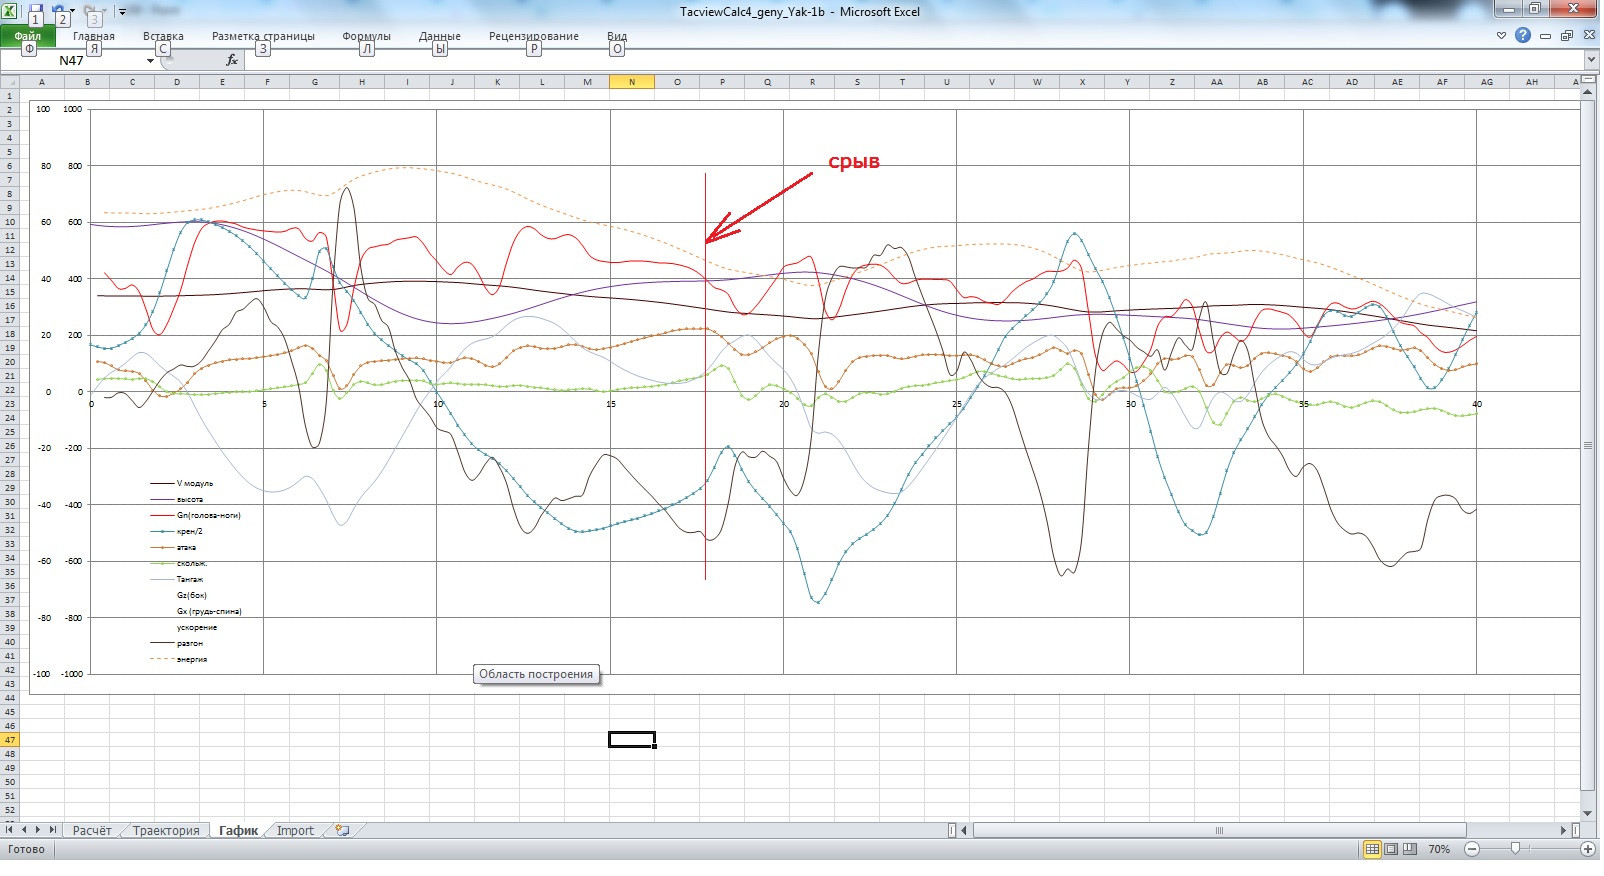Click previous sheet tab navigation arrow
The width and height of the screenshot is (1604, 876).
25,830
